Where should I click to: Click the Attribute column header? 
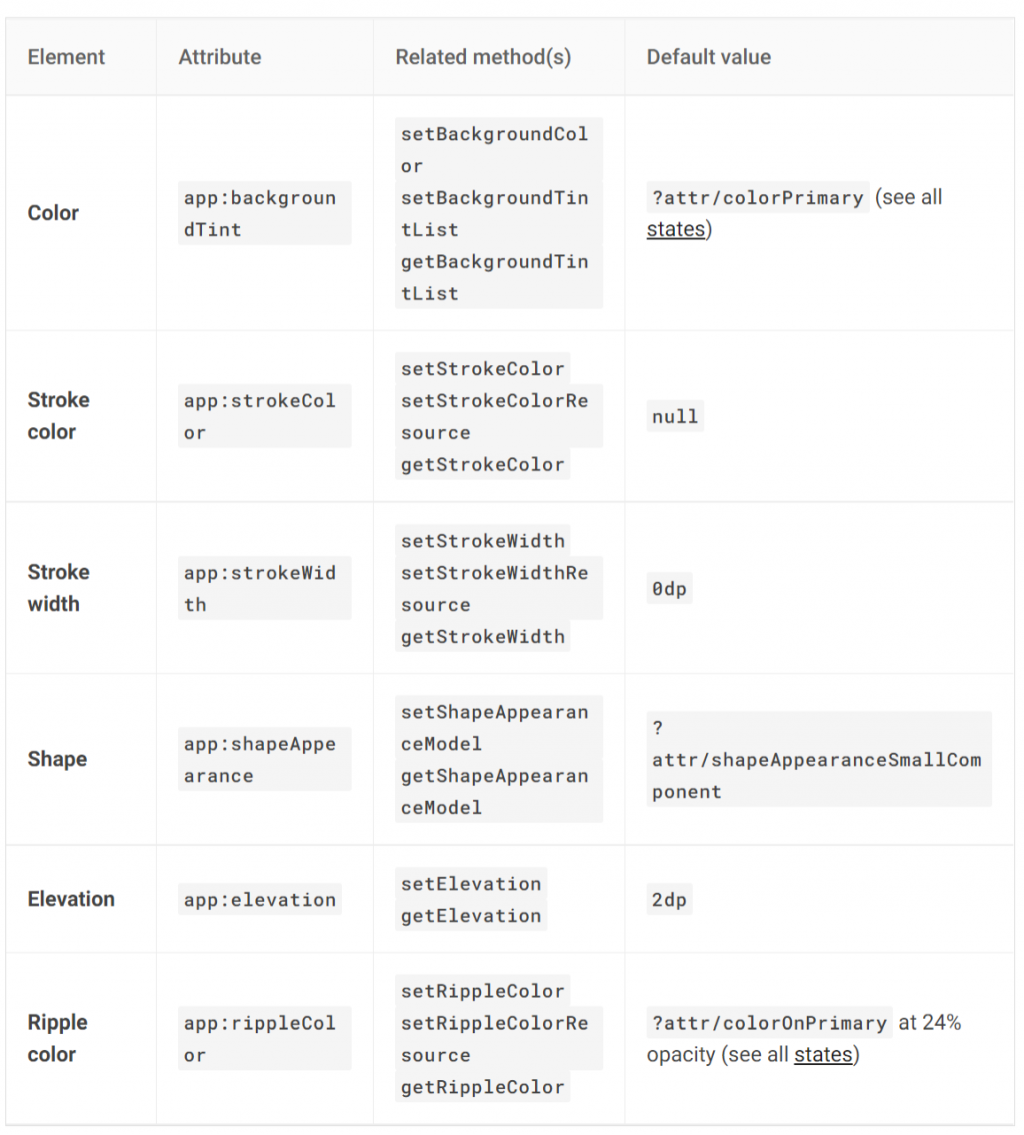(x=219, y=57)
